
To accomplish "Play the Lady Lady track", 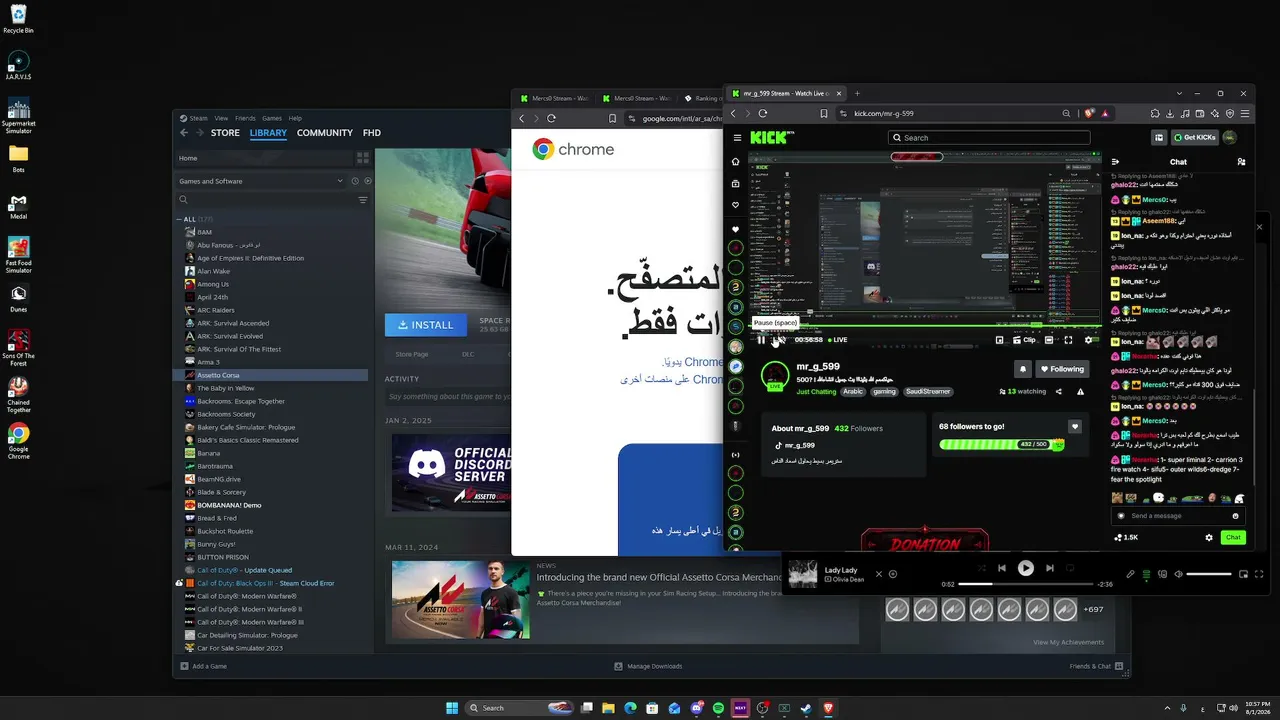I will point(1025,568).
